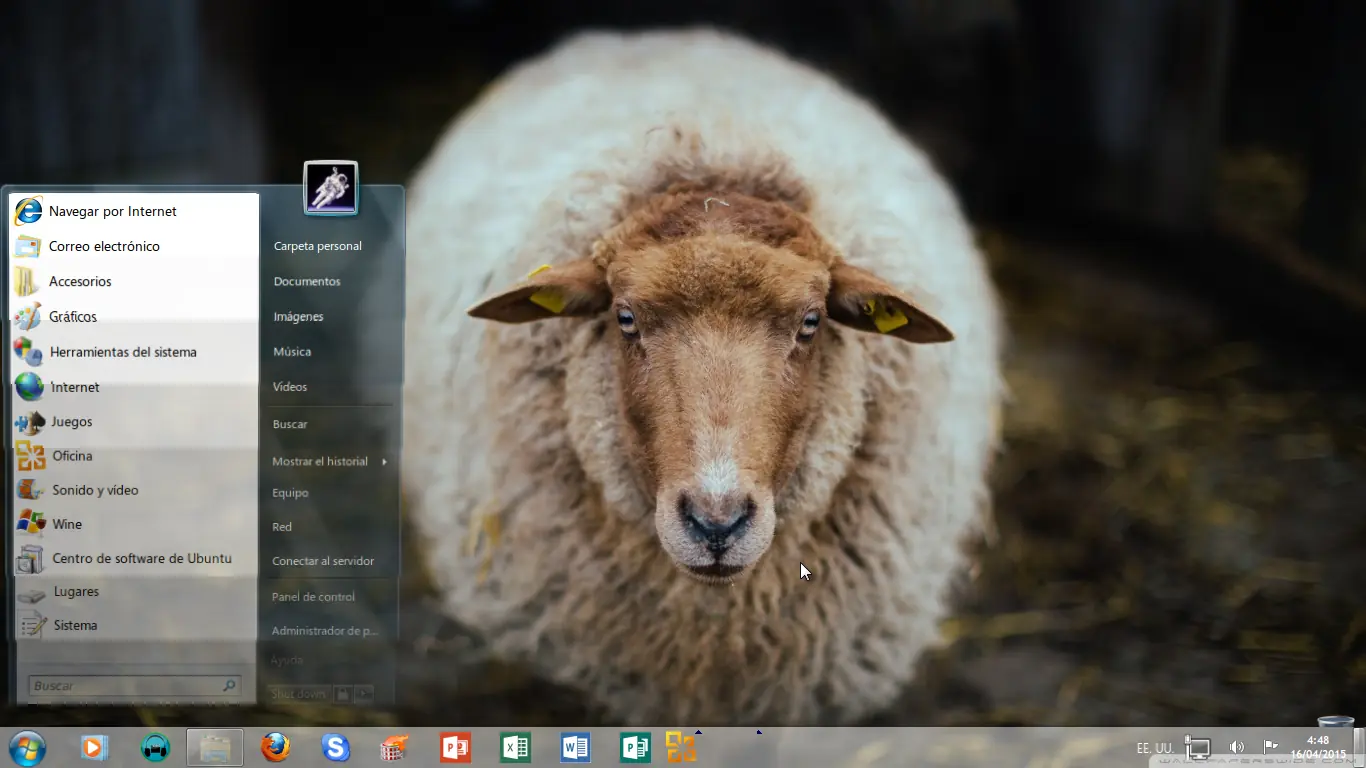This screenshot has width=1366, height=768.
Task: Launch Publisher from the taskbar
Action: point(635,748)
